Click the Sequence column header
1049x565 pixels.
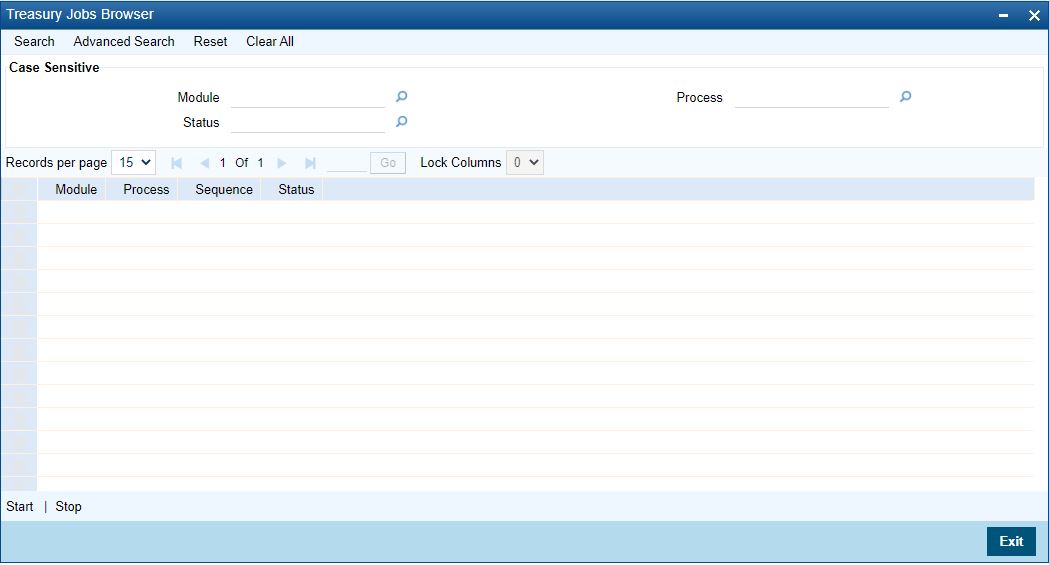coord(223,189)
